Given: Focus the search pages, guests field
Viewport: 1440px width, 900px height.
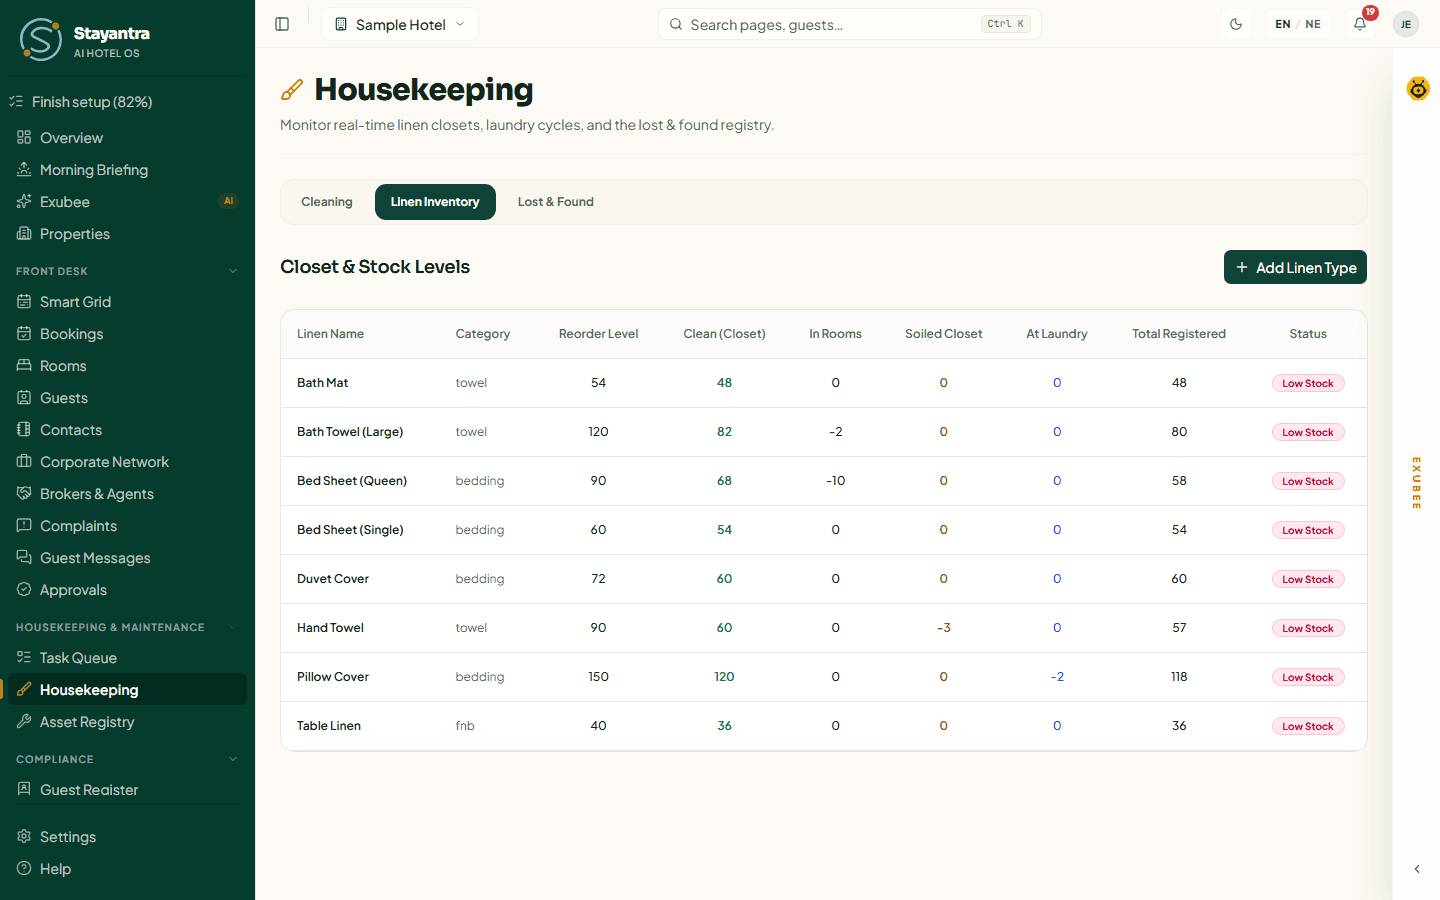Looking at the screenshot, I should 850,24.
